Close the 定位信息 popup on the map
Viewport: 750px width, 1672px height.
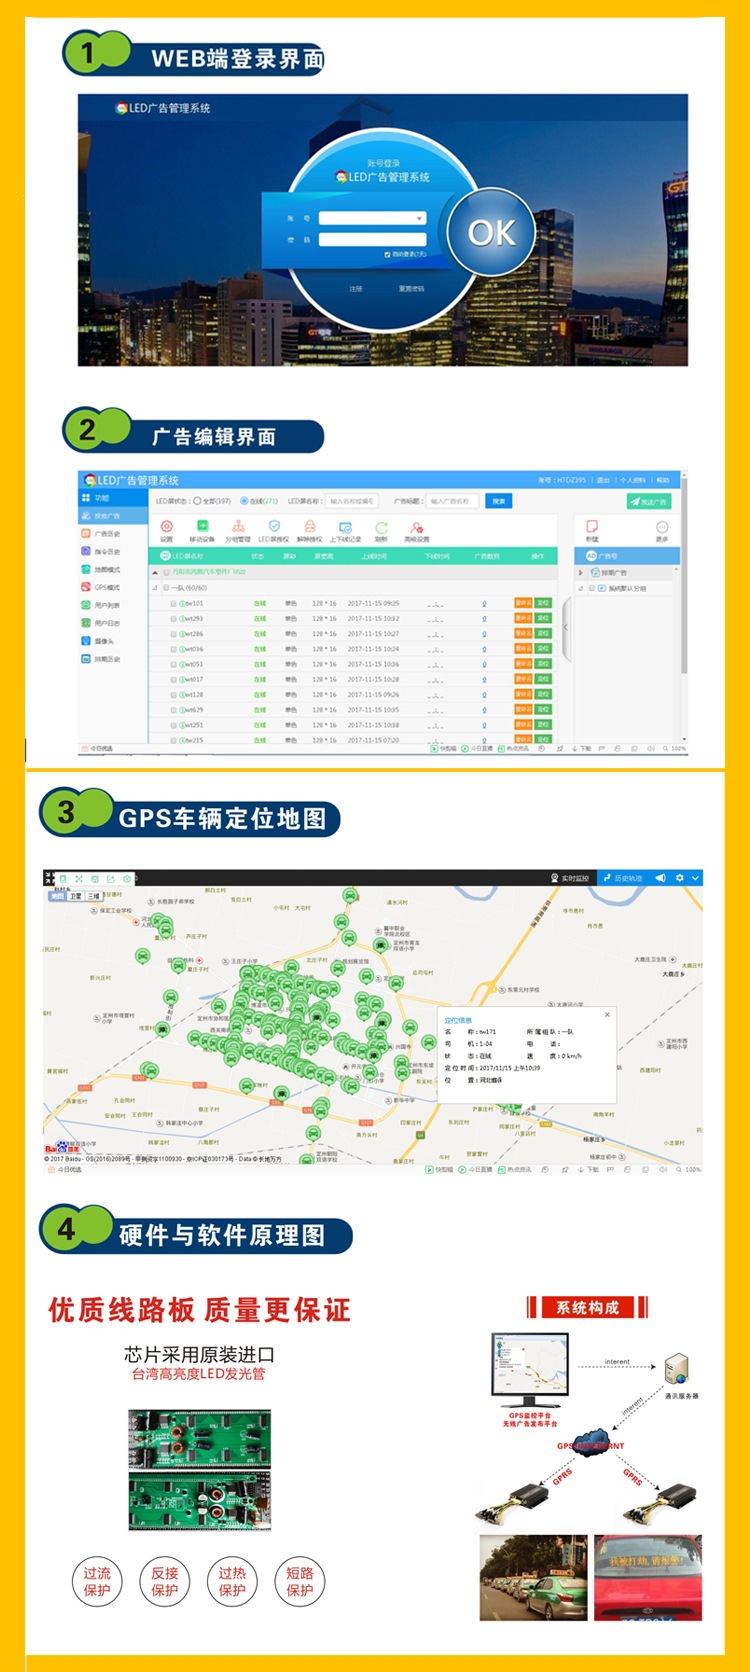point(607,1015)
